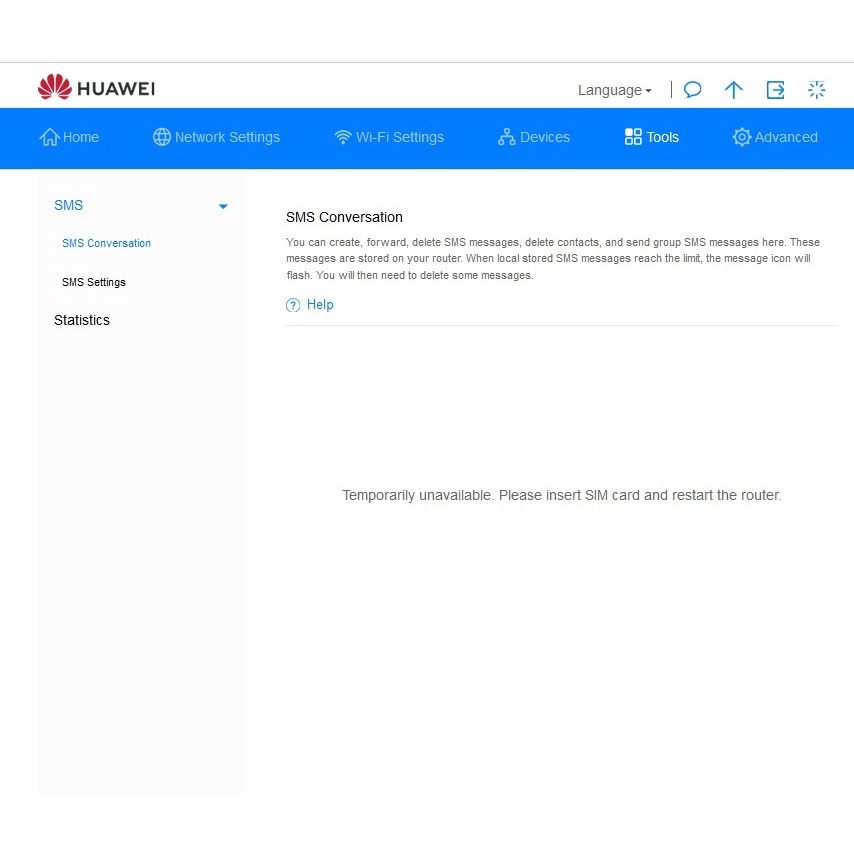Click the Help link text
This screenshot has width=854, height=854.
(x=320, y=305)
